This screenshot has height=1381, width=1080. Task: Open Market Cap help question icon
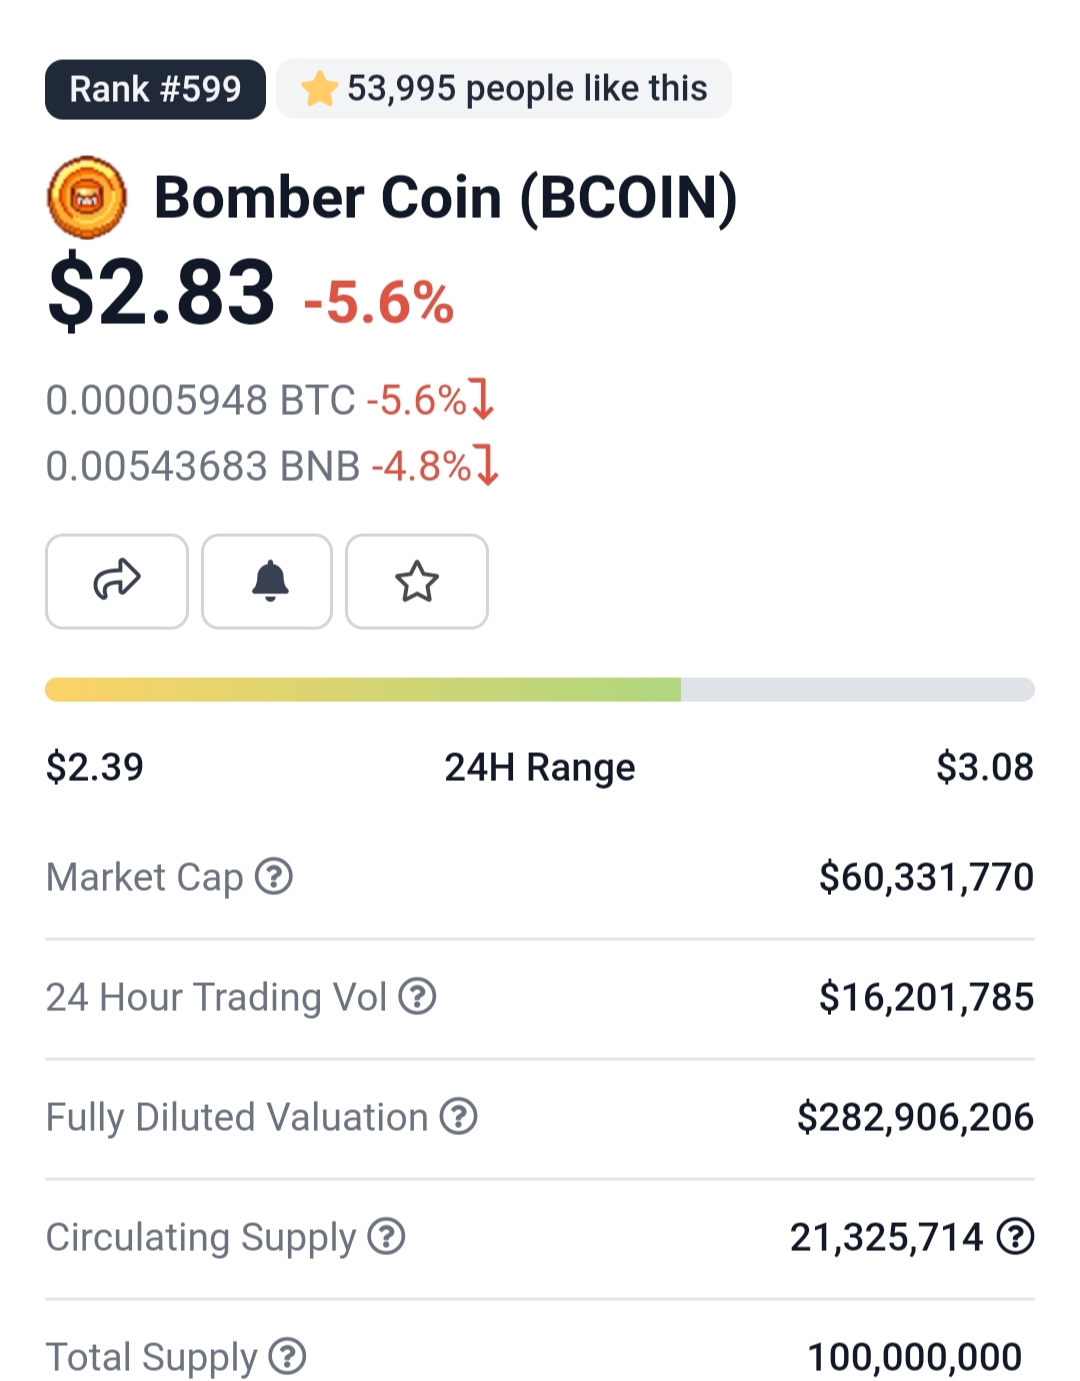click(274, 876)
